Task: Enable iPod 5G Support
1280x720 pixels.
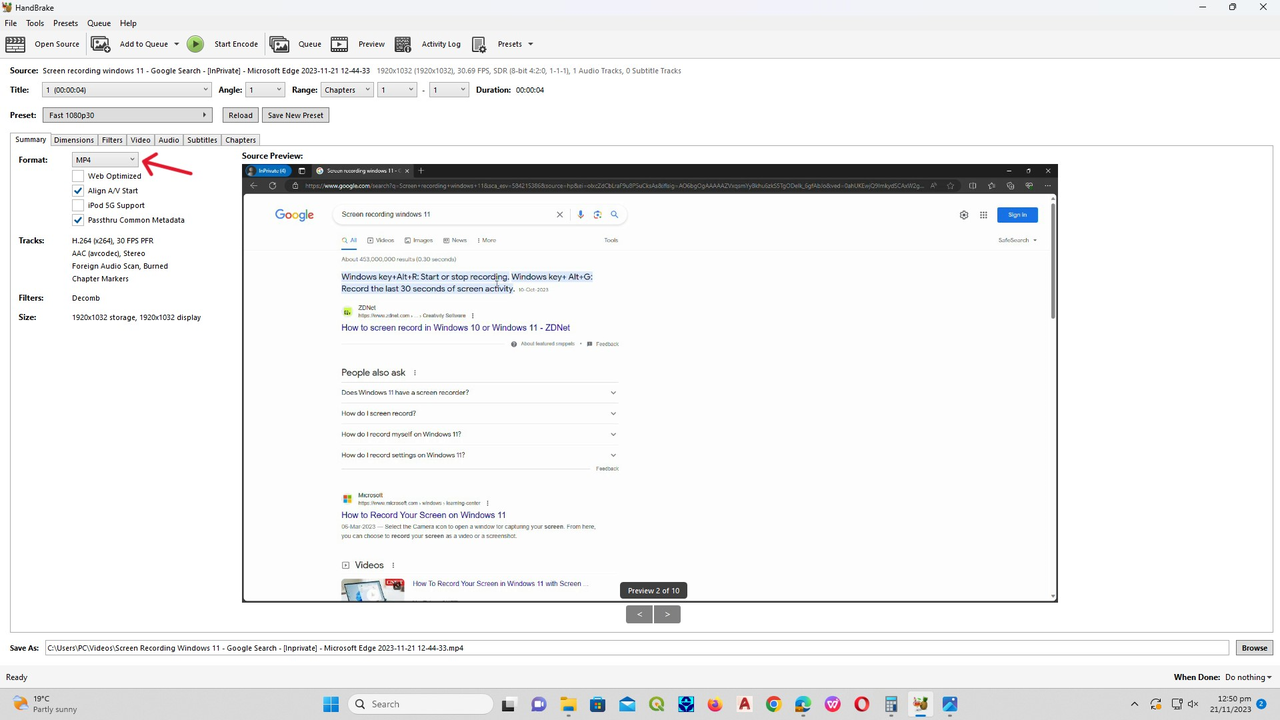Action: pos(78,205)
